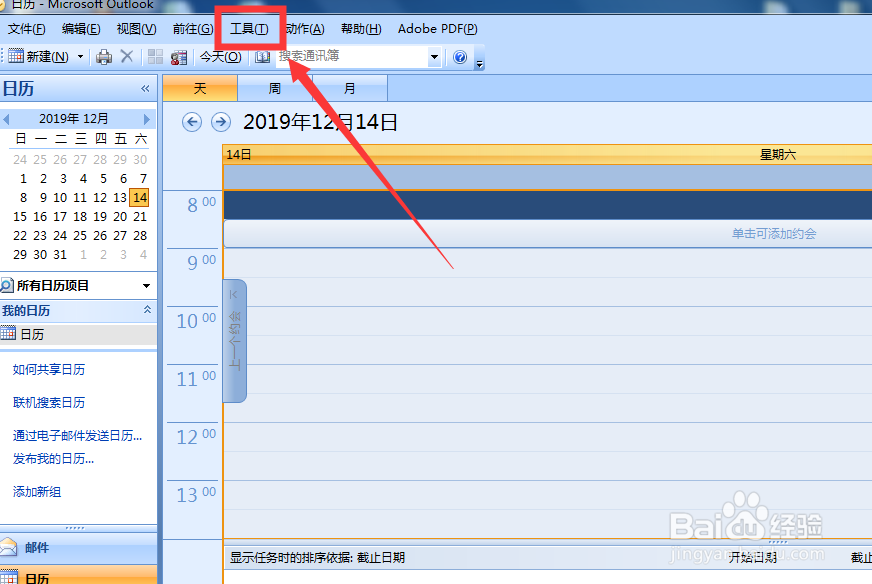Viewport: 872px width, 584px height.
Task: Click the Print icon in toolbar
Action: pos(104,57)
